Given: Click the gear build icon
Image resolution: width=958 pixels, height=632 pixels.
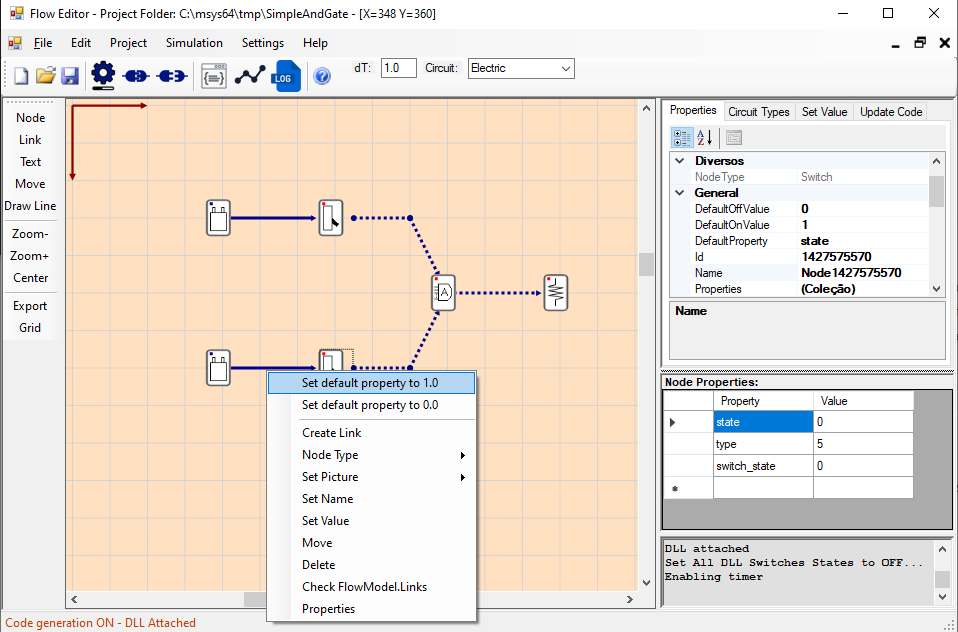Looking at the screenshot, I should (103, 76).
